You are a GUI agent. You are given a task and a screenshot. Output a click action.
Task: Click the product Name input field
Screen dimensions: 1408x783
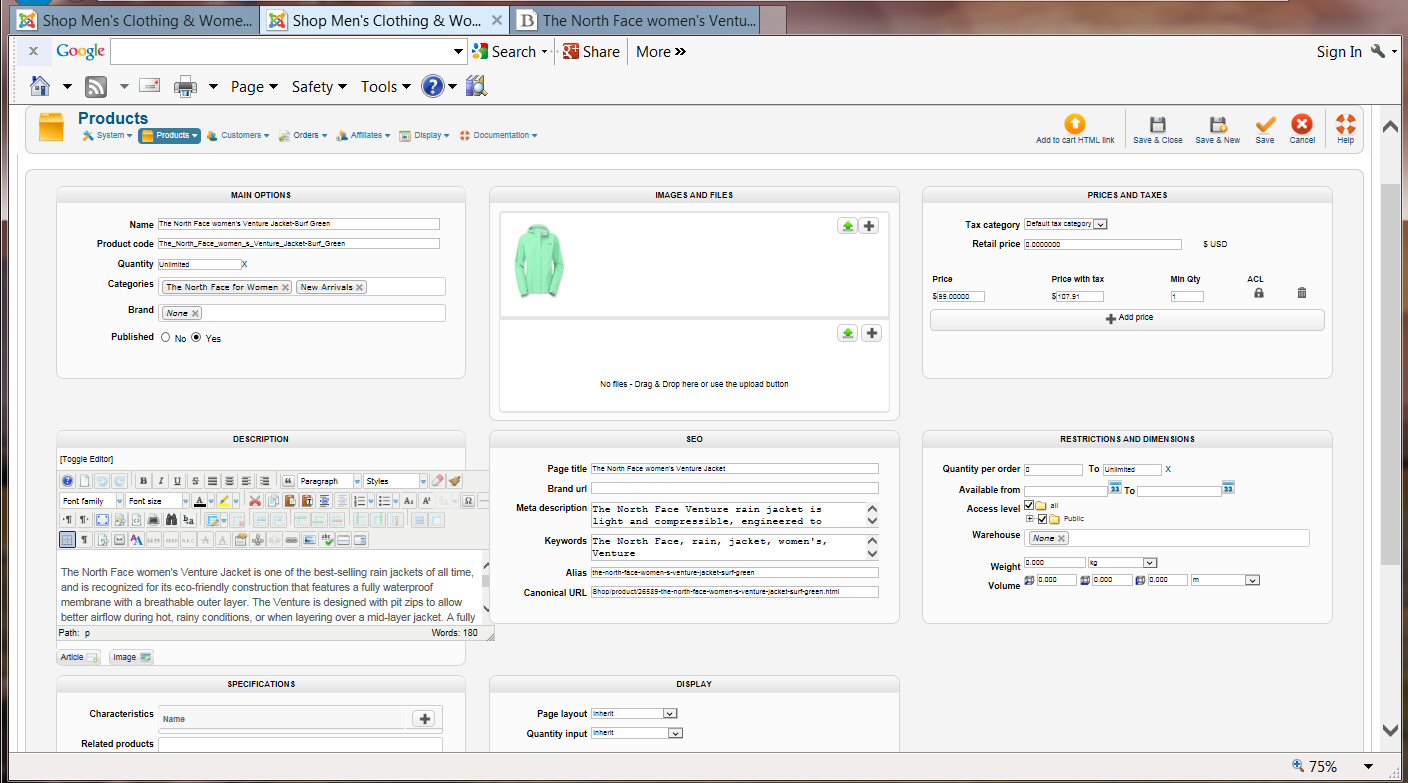[x=299, y=224]
